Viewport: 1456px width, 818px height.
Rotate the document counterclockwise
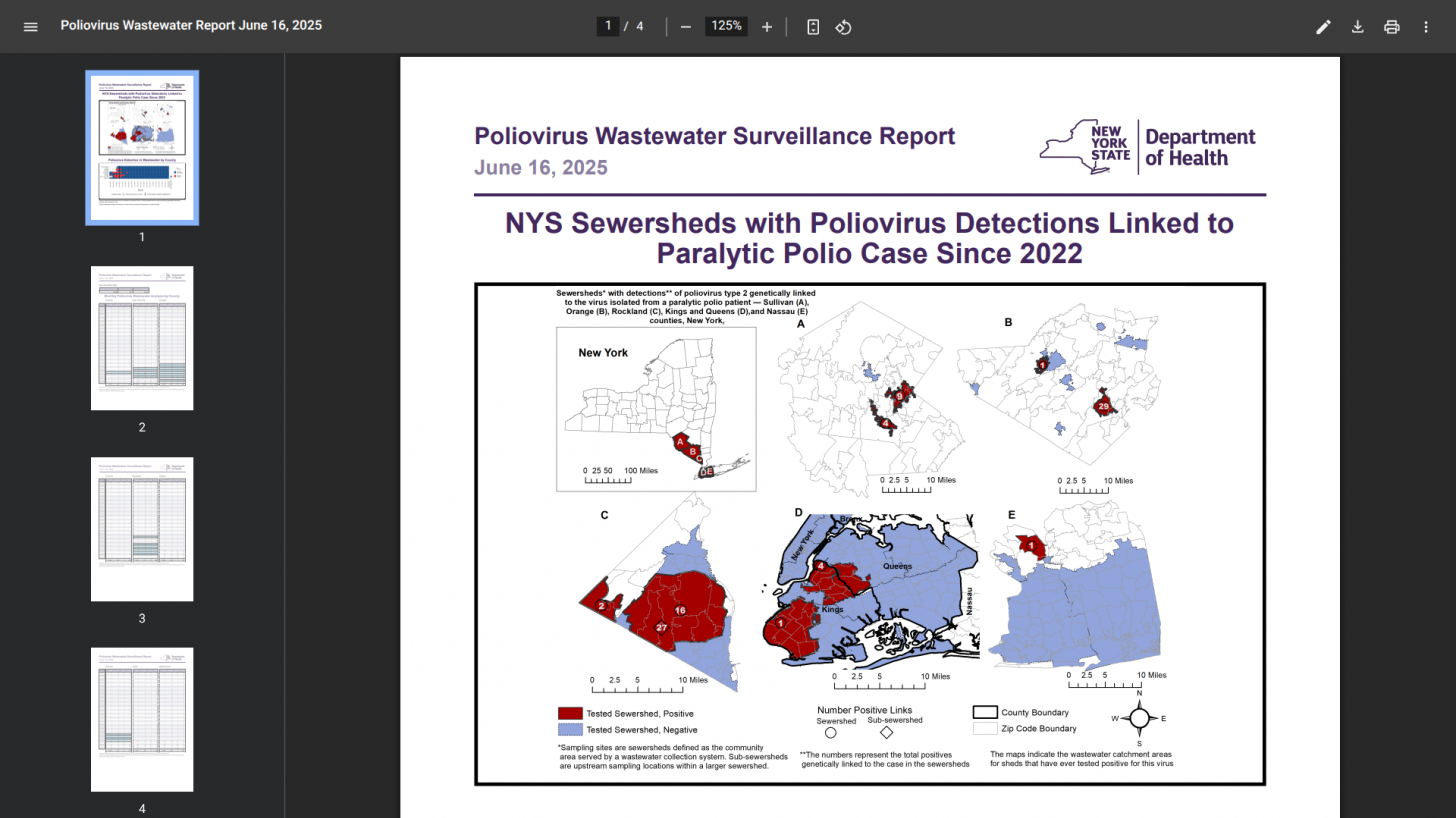click(843, 27)
